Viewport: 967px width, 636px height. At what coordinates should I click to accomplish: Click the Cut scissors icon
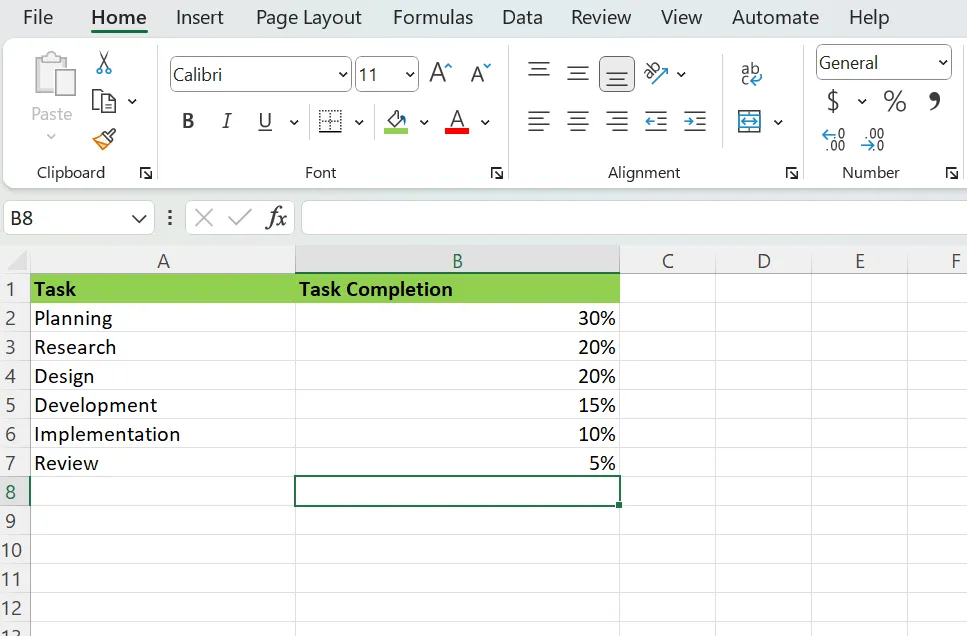(x=104, y=63)
